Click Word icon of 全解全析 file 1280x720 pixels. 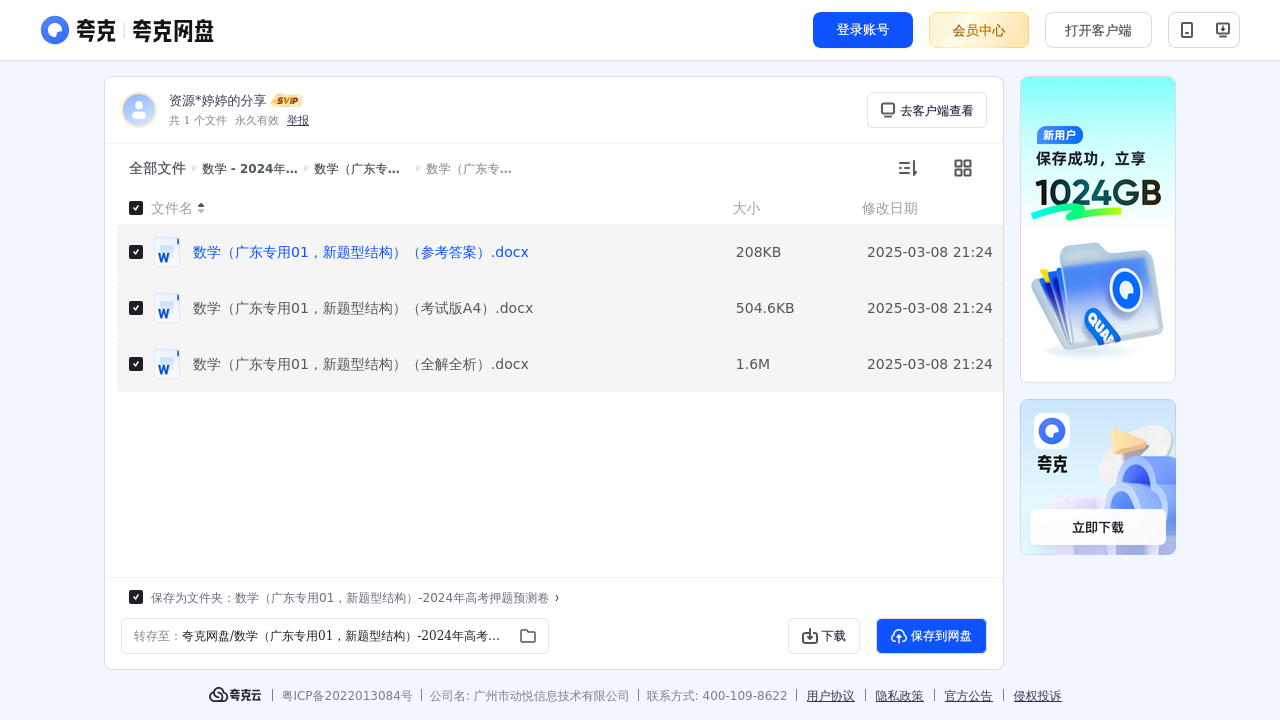[167, 364]
